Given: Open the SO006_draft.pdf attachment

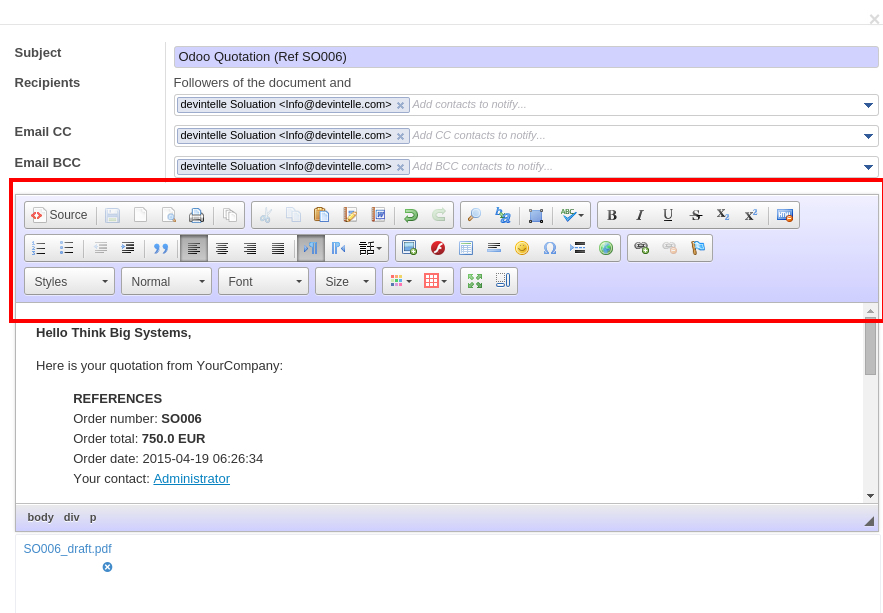Looking at the screenshot, I should click(67, 548).
